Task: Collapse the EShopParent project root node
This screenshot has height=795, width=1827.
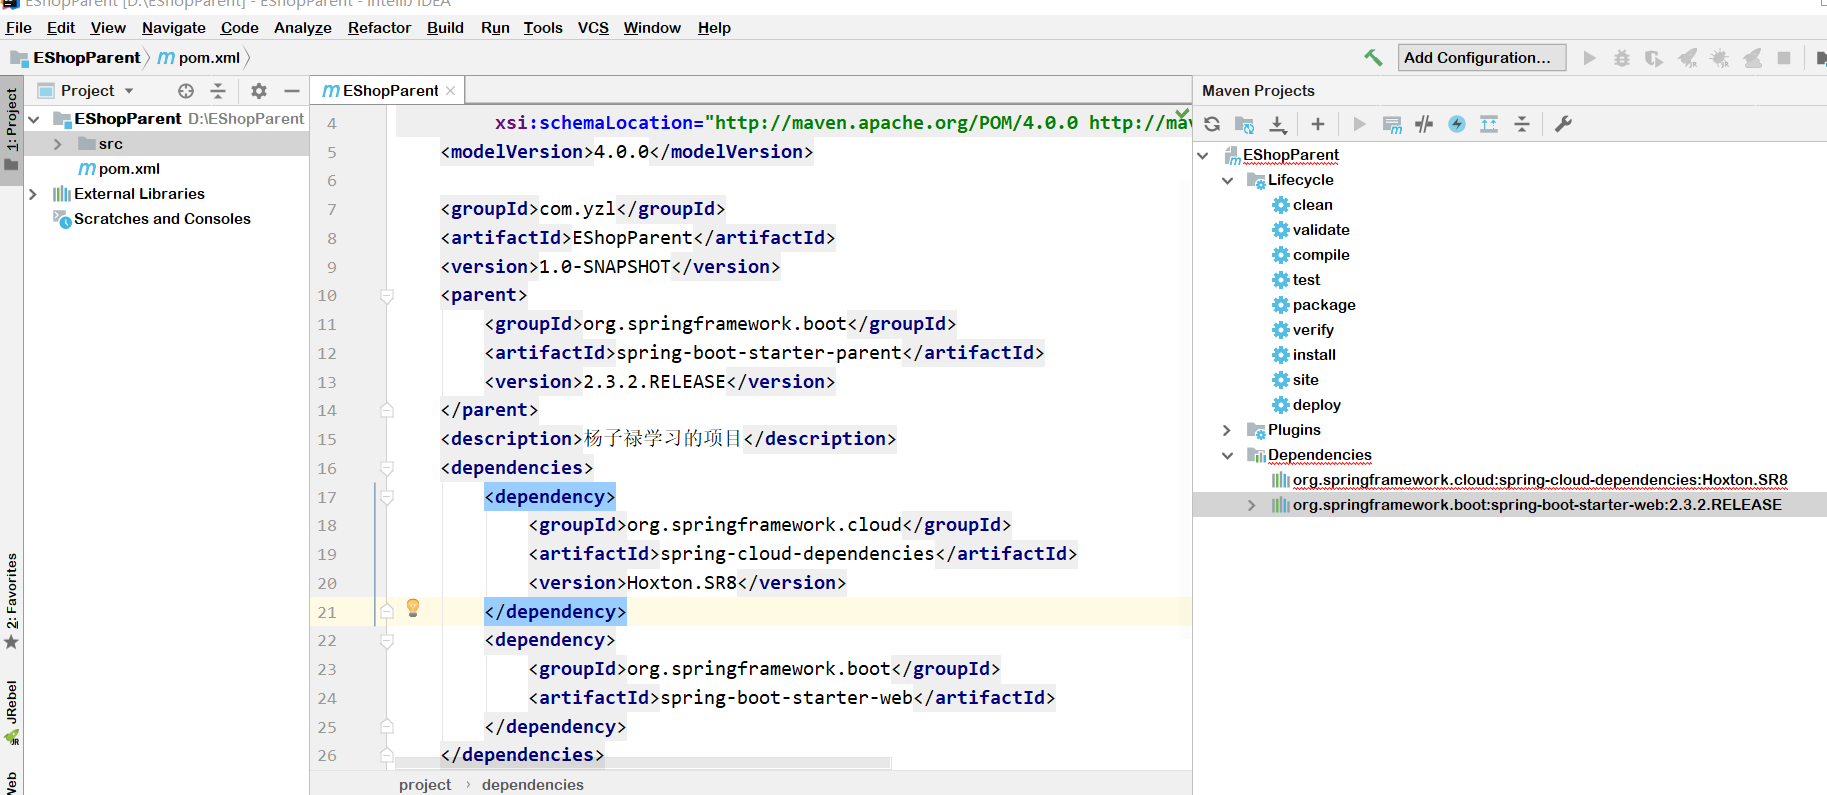Action: pyautogui.click(x=34, y=119)
